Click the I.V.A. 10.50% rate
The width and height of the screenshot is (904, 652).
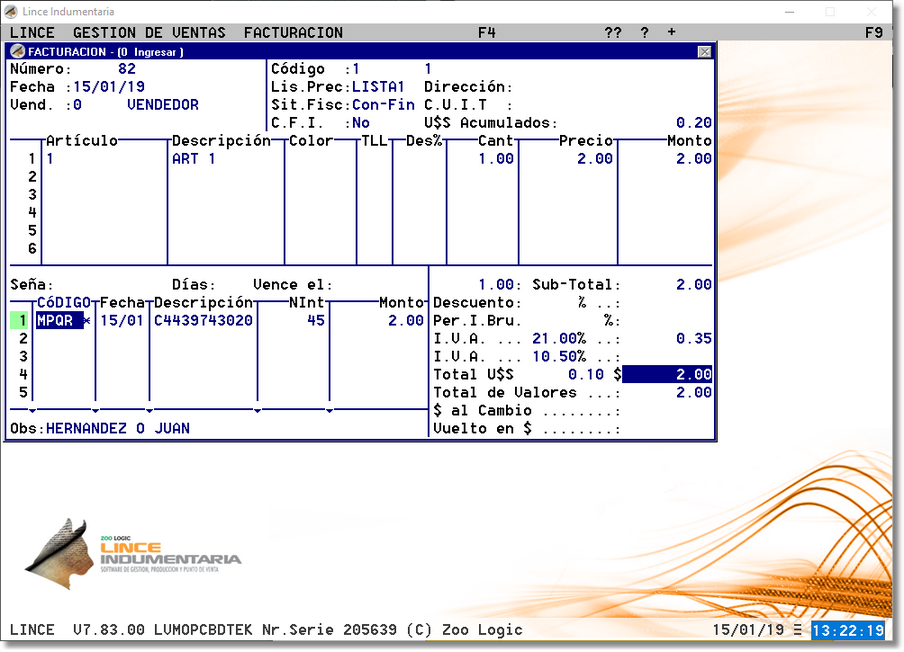[x=559, y=357]
